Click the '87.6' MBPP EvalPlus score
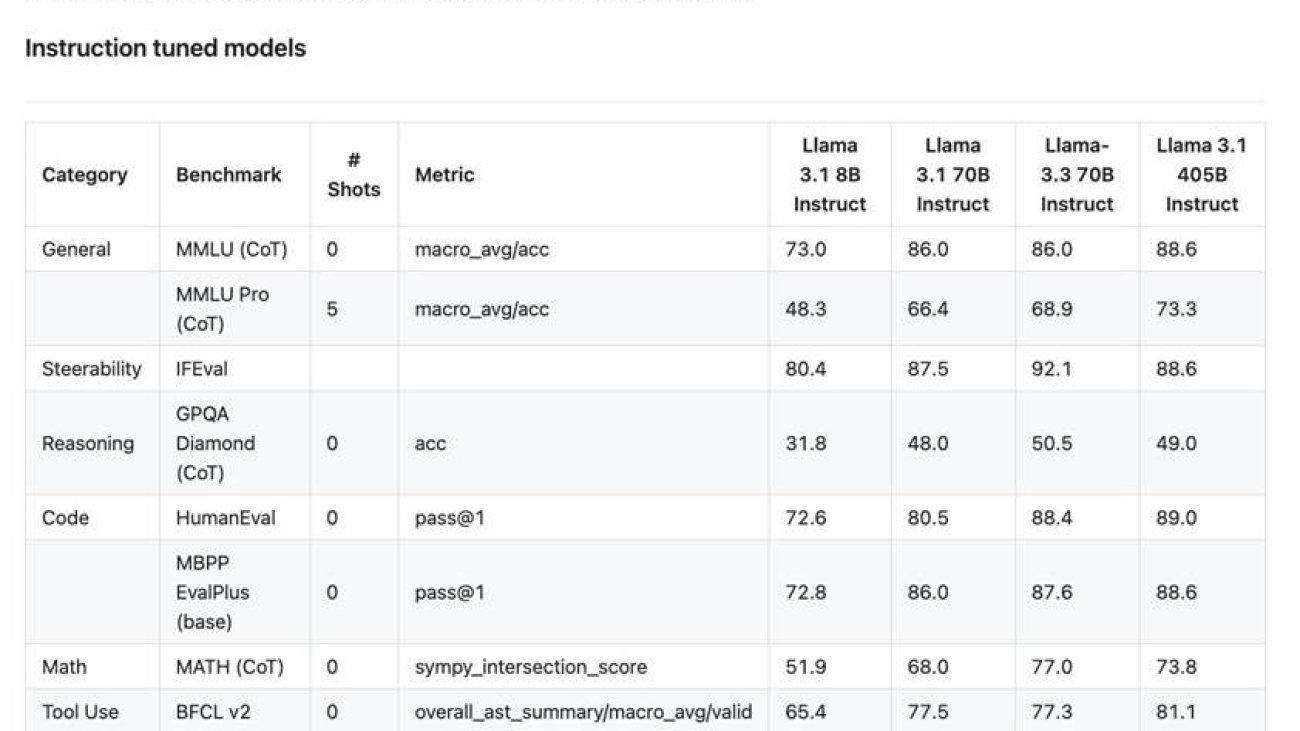 (x=1052, y=592)
